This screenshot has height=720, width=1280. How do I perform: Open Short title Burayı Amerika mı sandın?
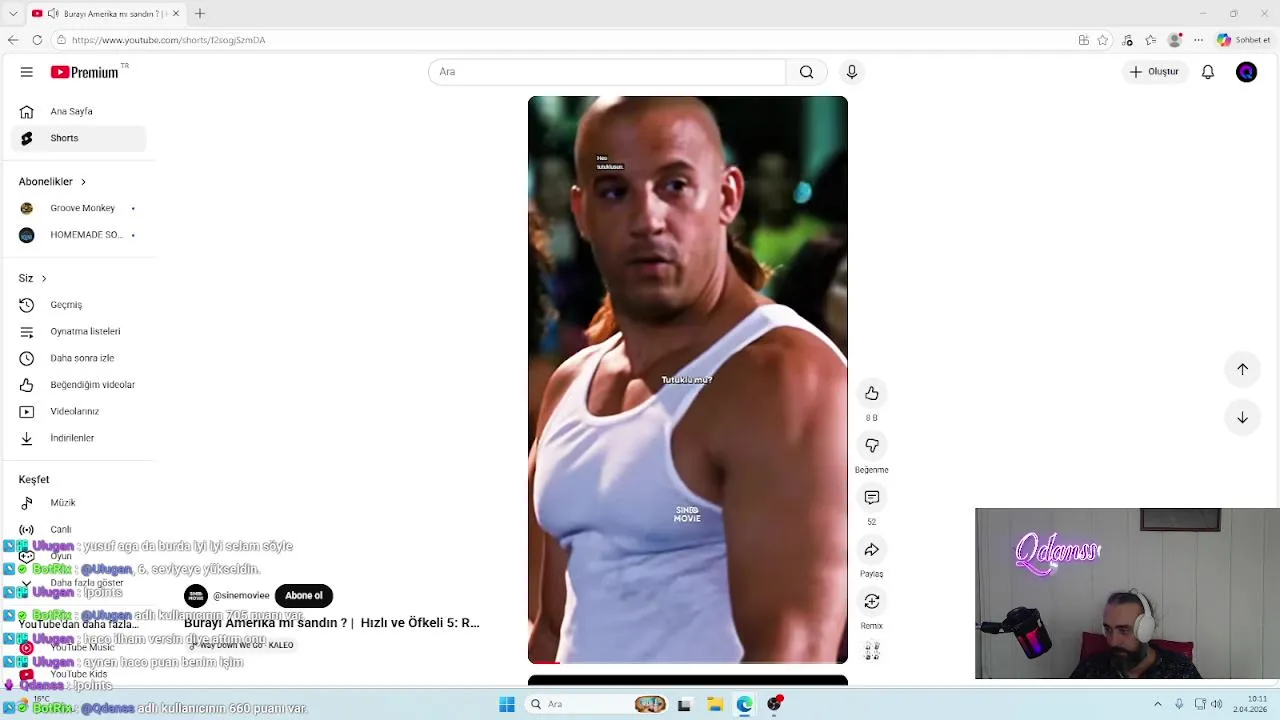point(332,623)
